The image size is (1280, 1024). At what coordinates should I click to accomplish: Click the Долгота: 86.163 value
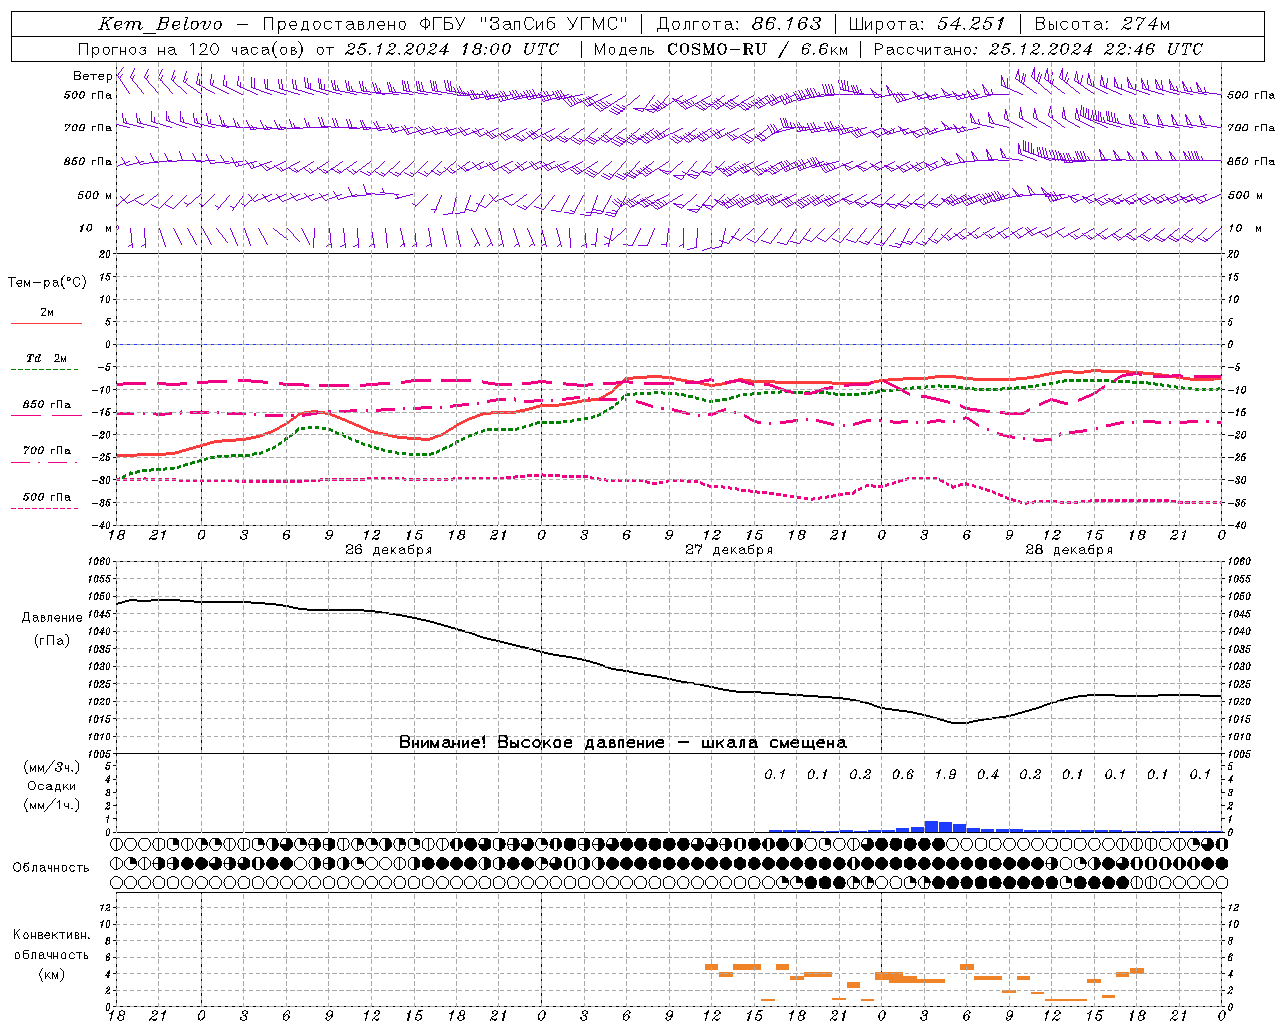(x=739, y=24)
